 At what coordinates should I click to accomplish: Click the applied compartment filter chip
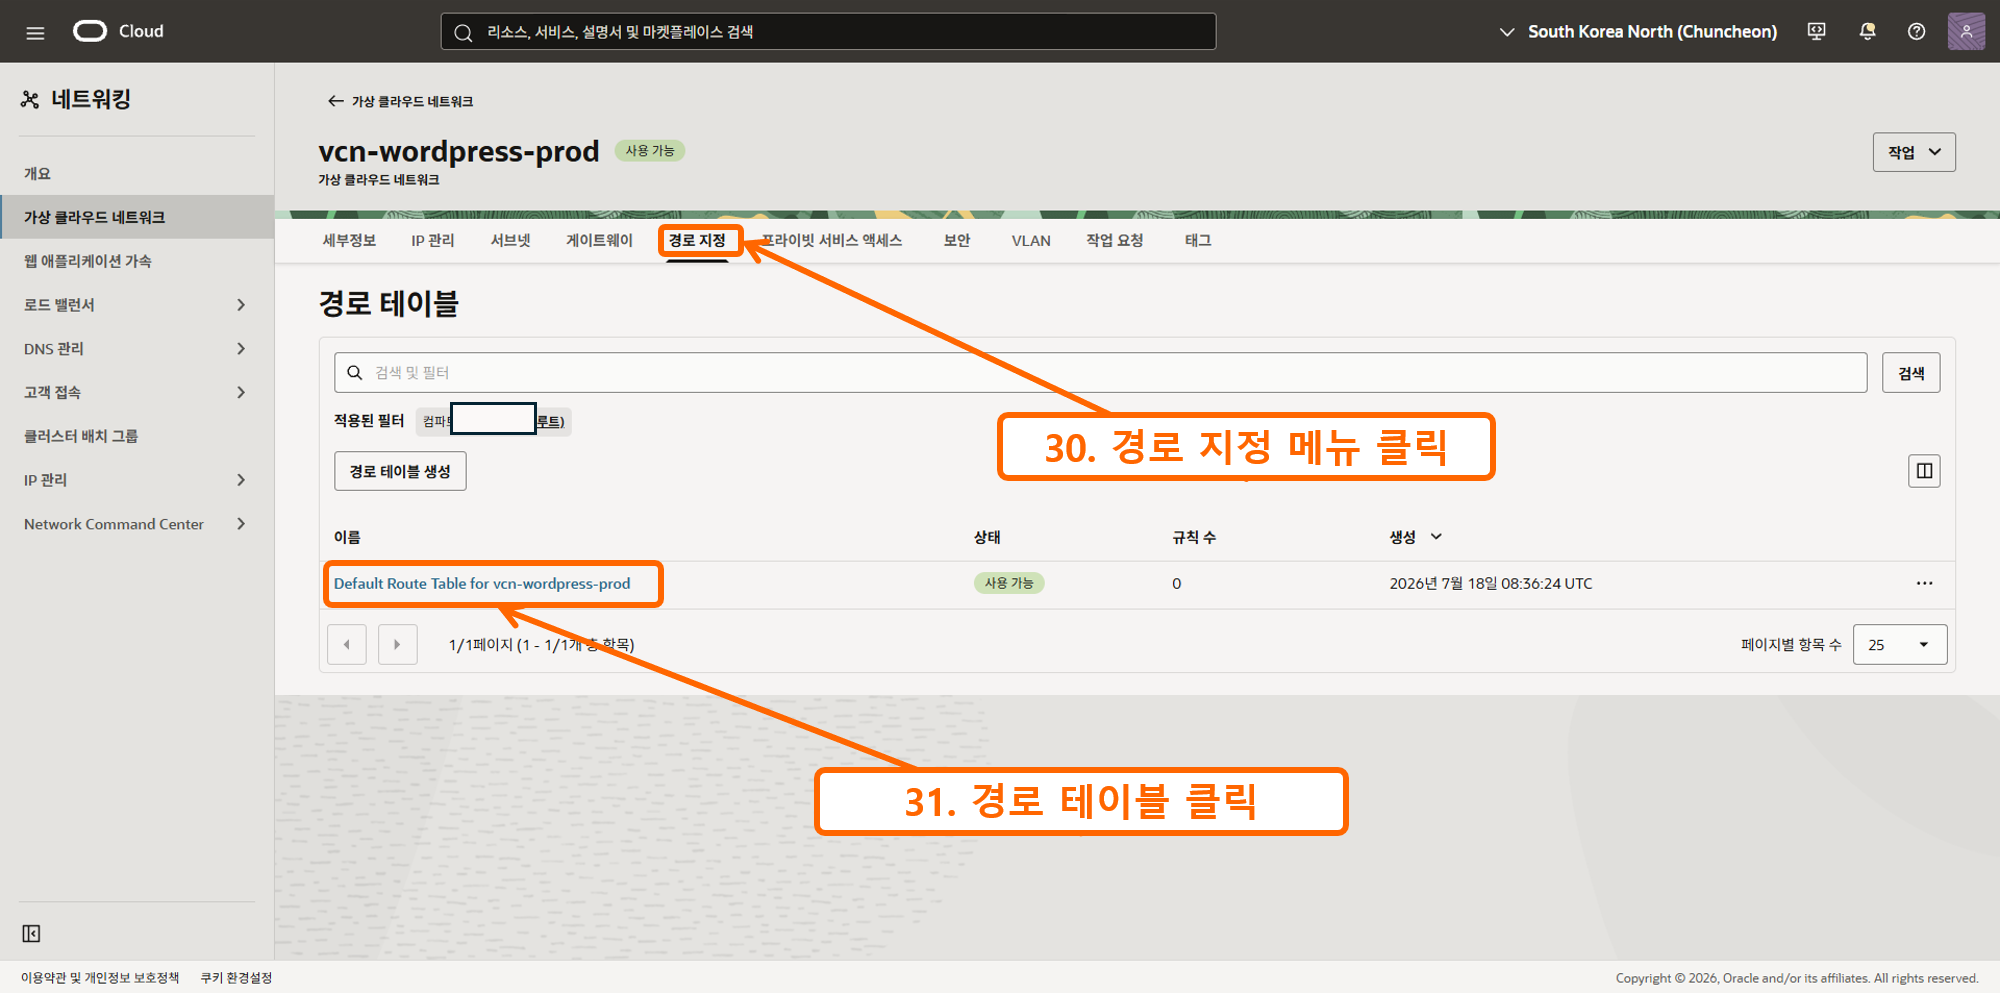(494, 421)
